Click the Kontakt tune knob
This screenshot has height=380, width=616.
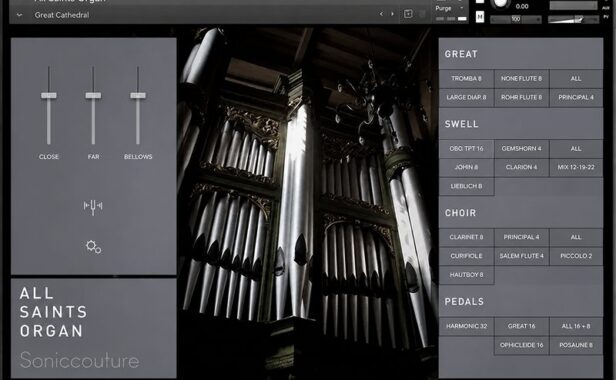click(x=500, y=4)
